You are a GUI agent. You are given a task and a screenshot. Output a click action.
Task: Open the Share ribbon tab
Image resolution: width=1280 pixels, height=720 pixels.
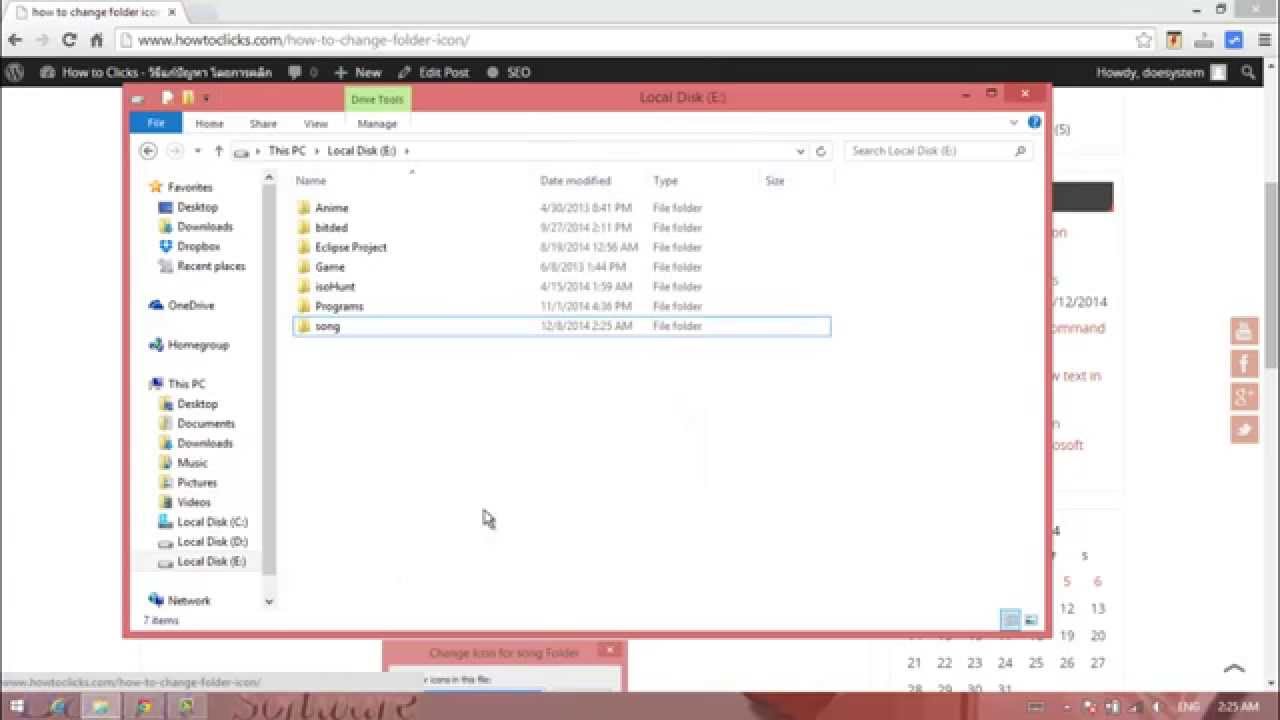pos(263,124)
